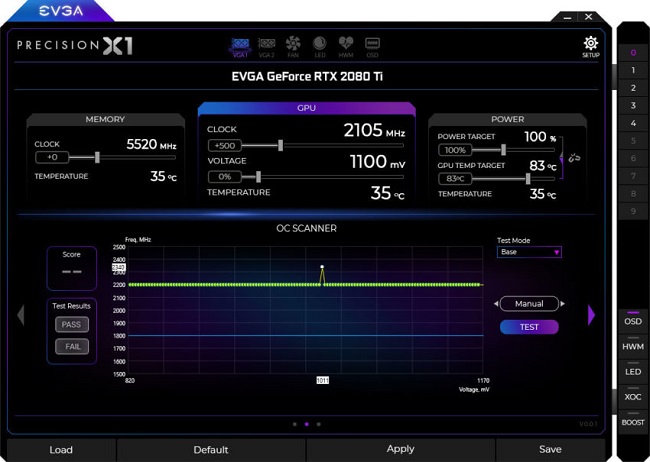Click the right arrow next to Manual
Image resolution: width=650 pixels, height=462 pixels.
tap(563, 304)
